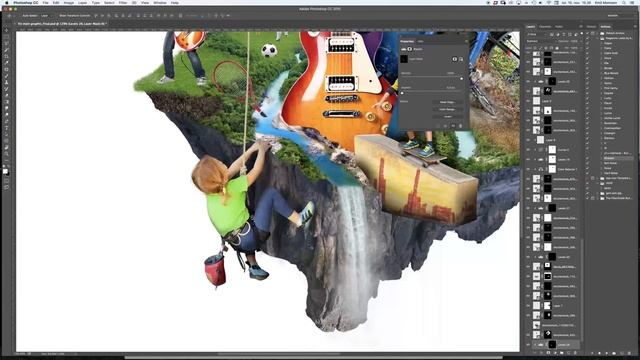
Task: Open the layer filter Kind dropdown
Action: (x=536, y=34)
